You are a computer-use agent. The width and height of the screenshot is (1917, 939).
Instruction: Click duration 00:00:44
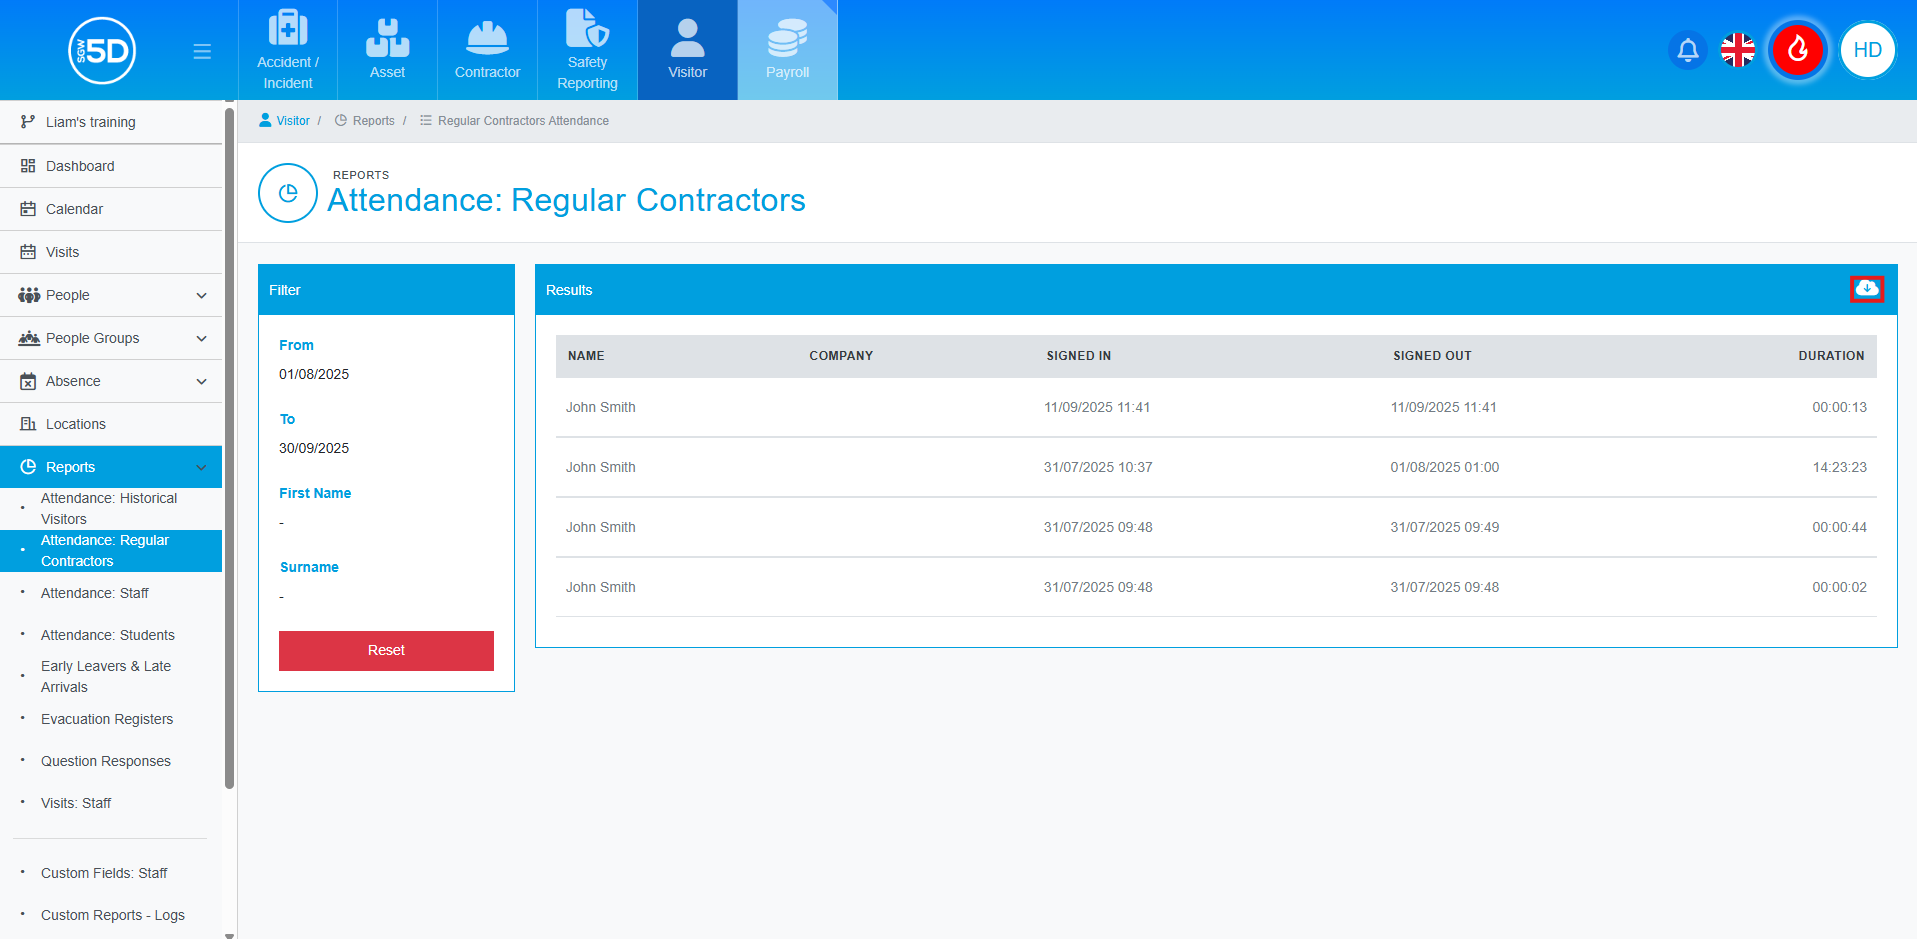[1840, 527]
